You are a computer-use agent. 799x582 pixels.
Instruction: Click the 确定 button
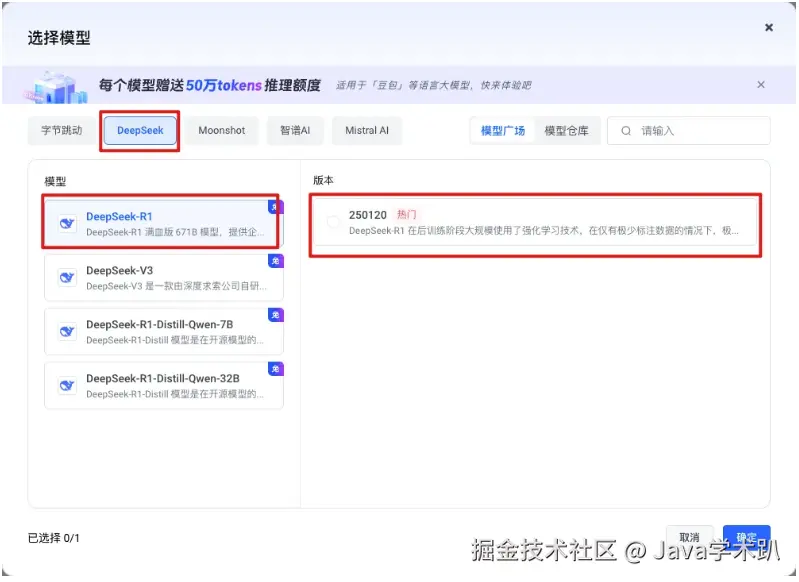point(747,537)
